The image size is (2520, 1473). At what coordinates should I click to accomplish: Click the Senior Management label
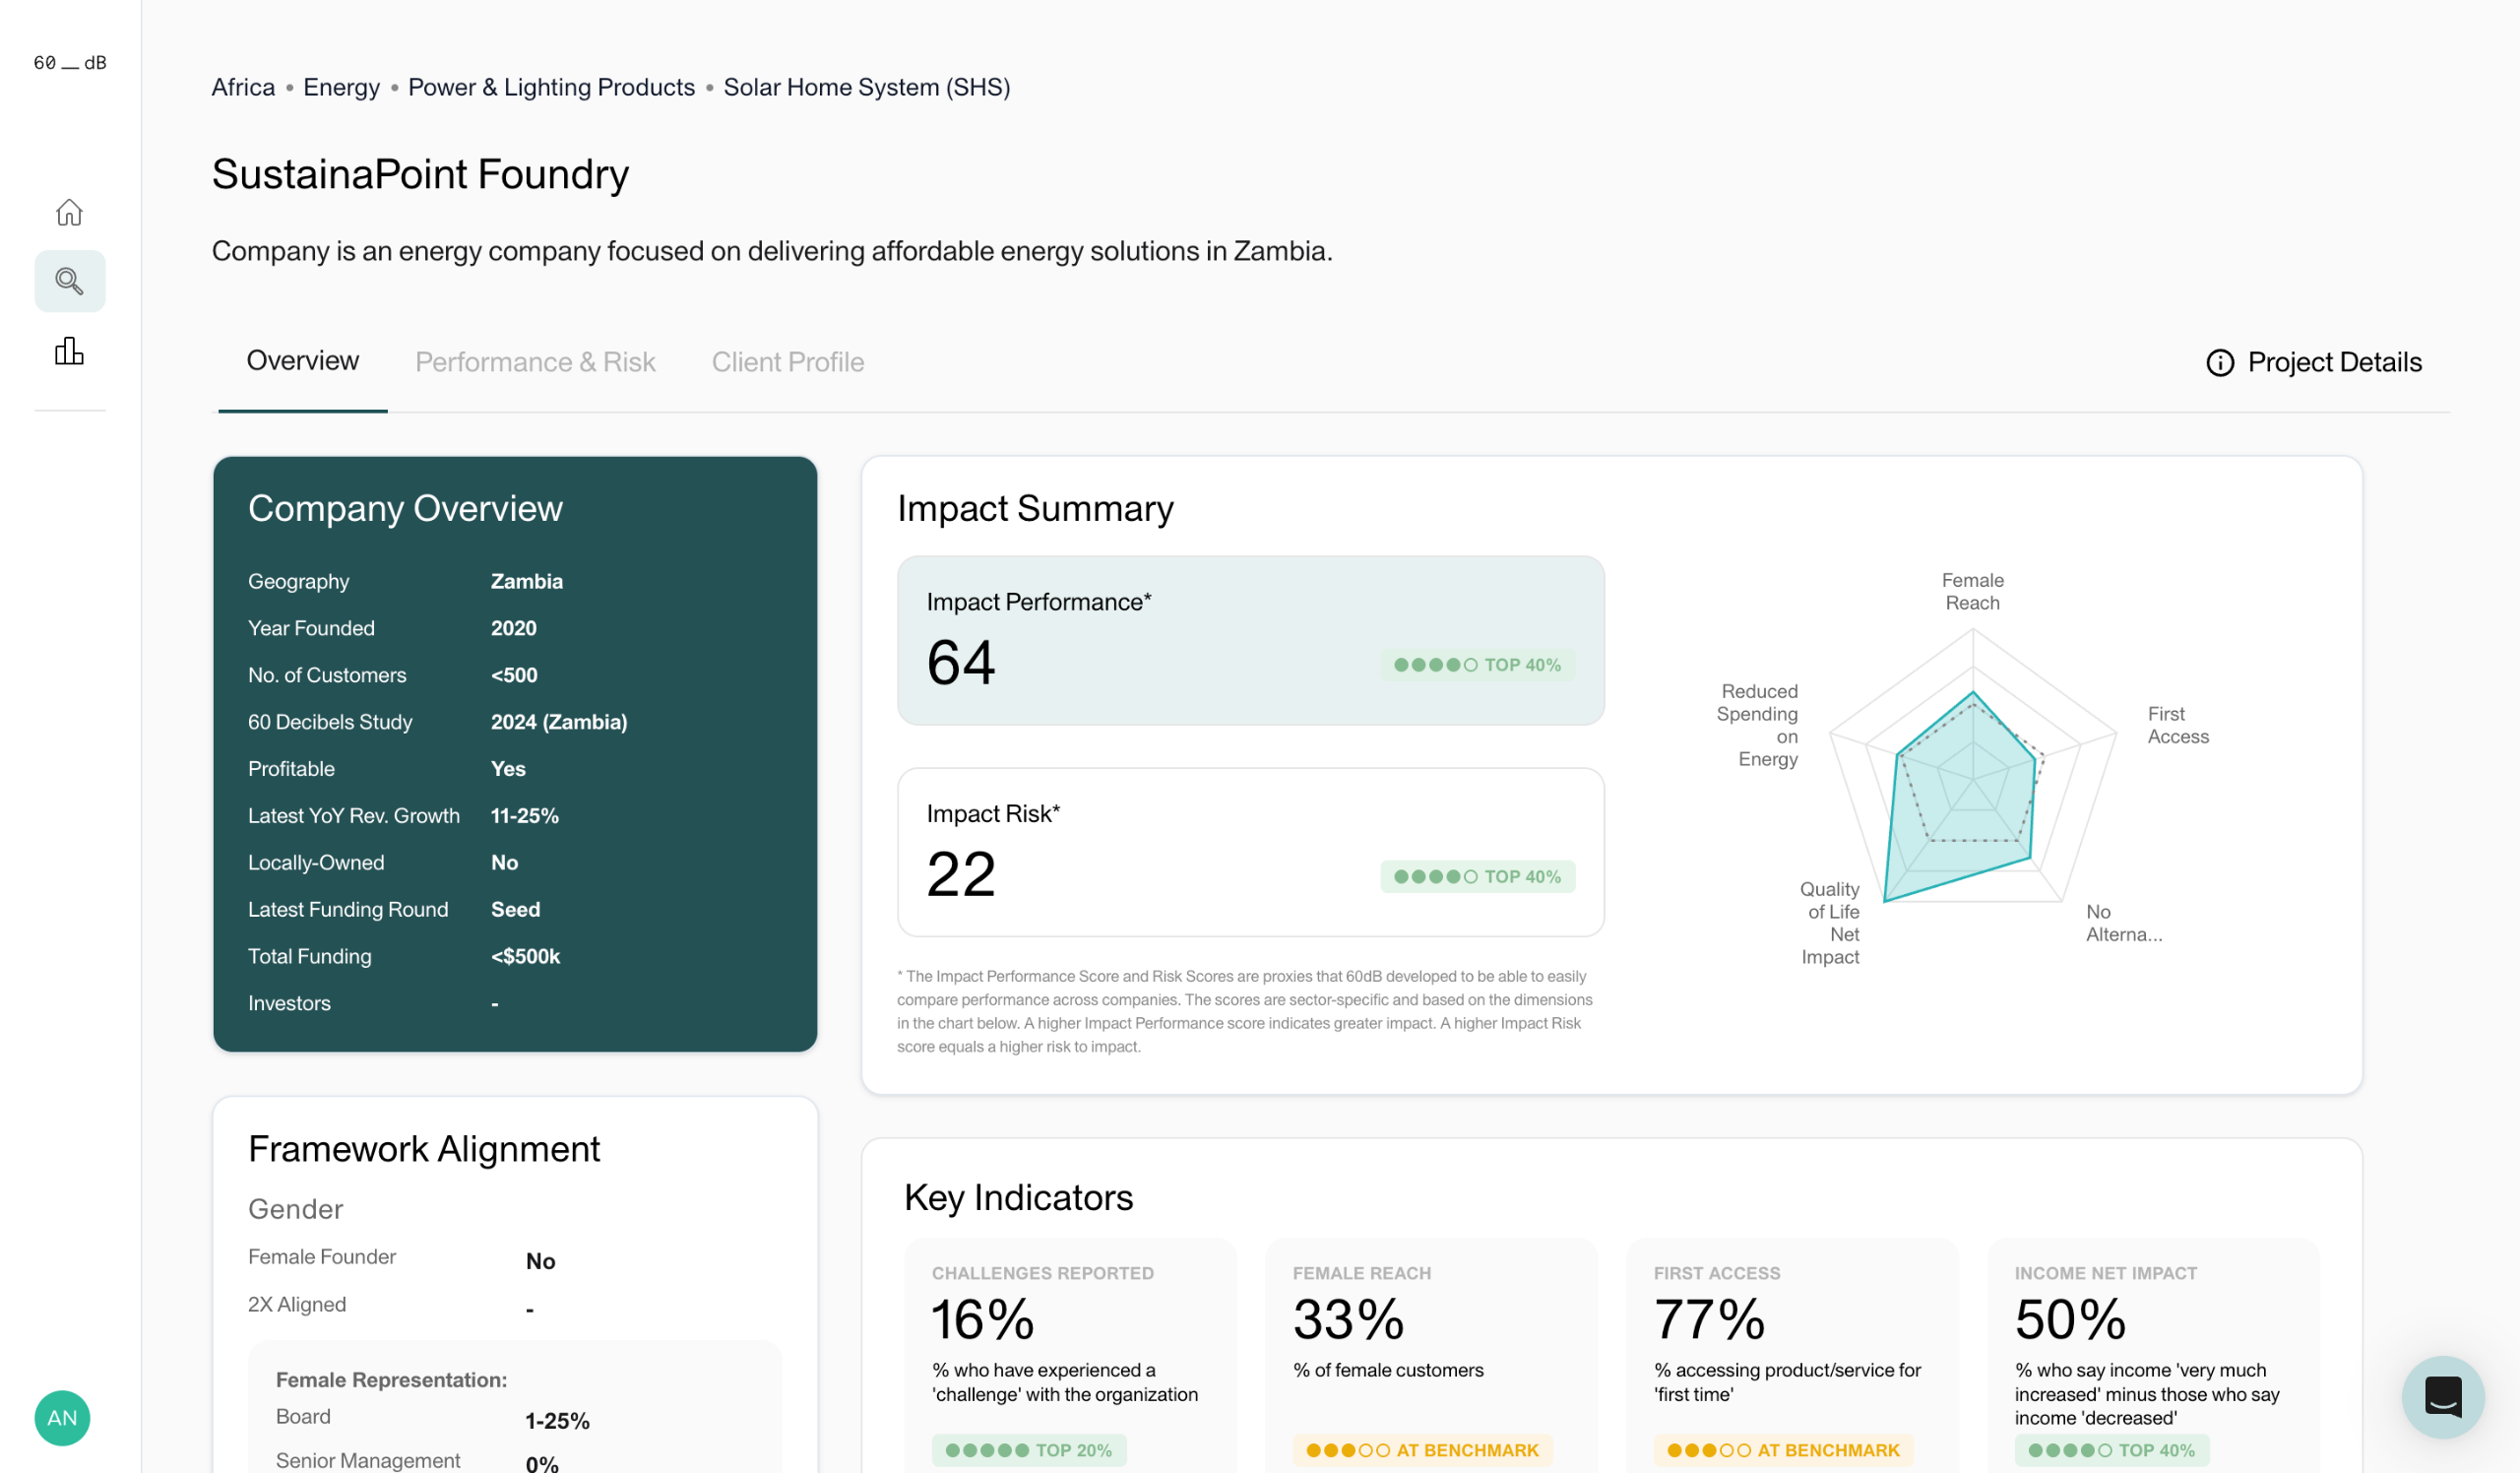click(x=368, y=1460)
